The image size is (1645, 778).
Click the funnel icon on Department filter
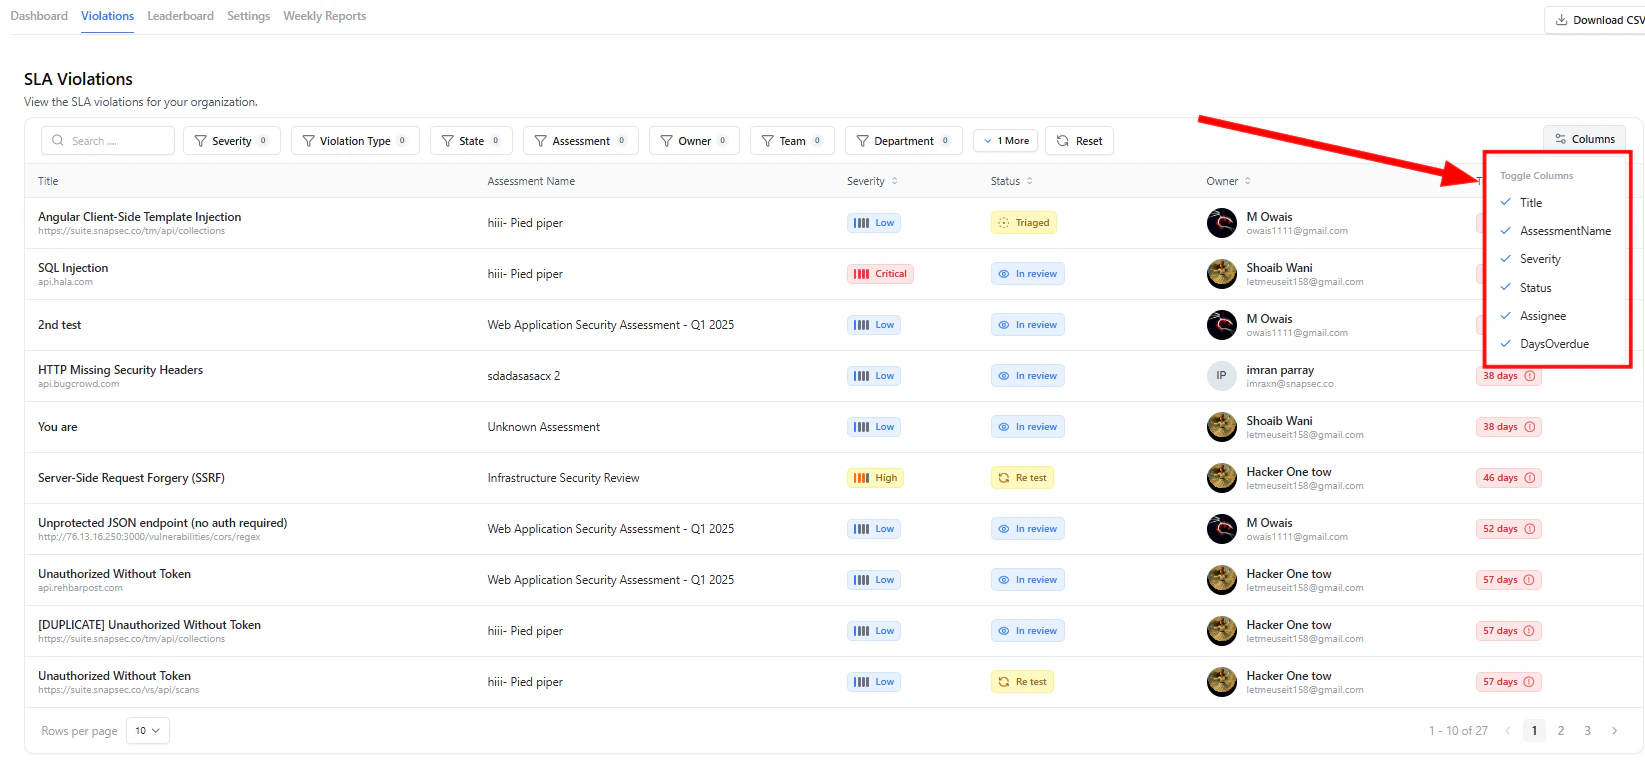863,141
